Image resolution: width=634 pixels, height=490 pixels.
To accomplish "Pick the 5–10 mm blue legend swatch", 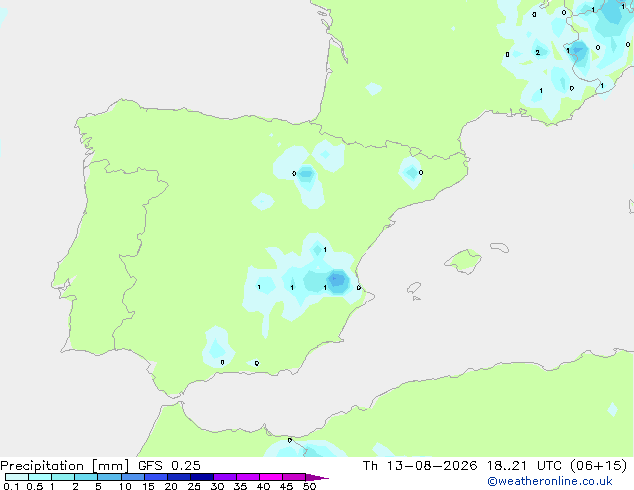I will click(110, 477).
